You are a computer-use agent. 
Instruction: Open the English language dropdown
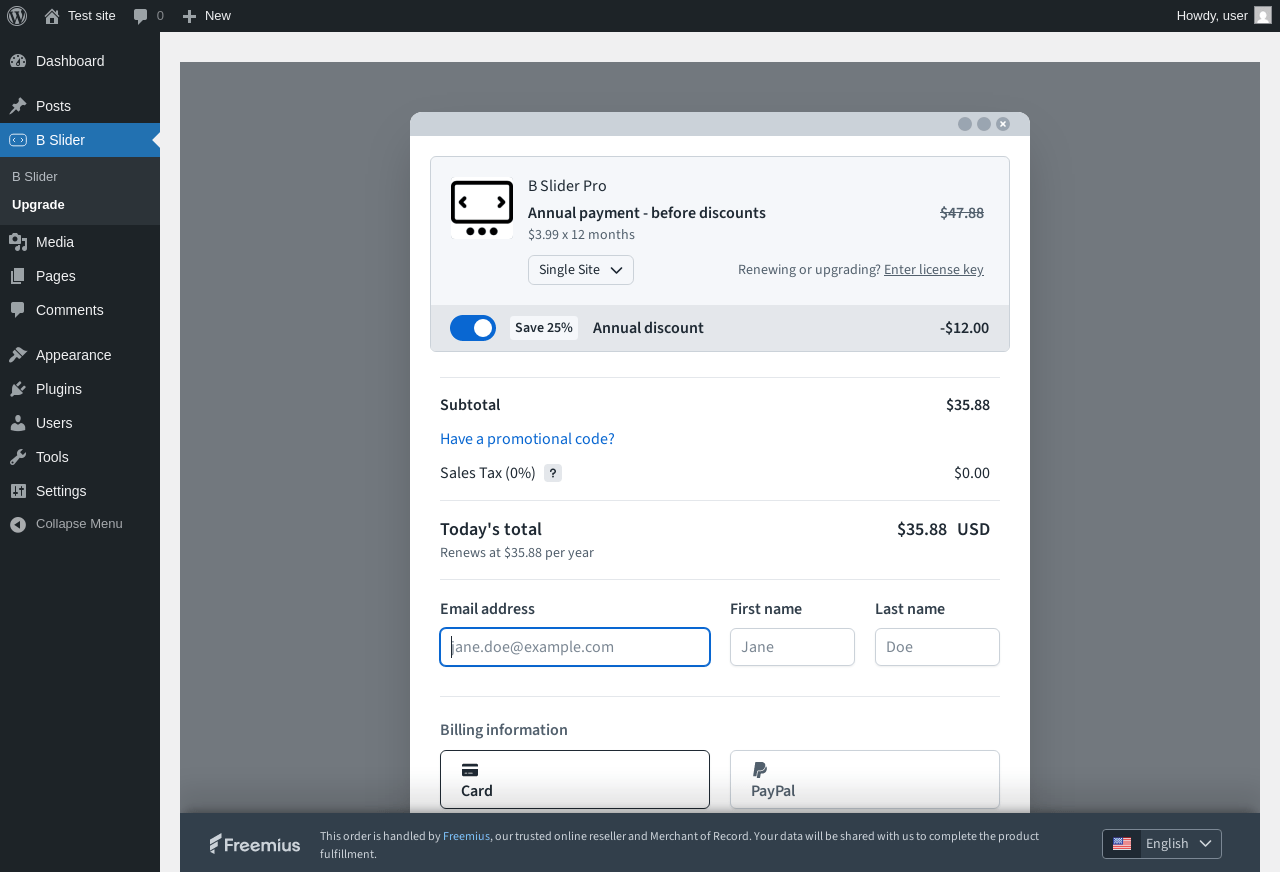click(x=1162, y=844)
